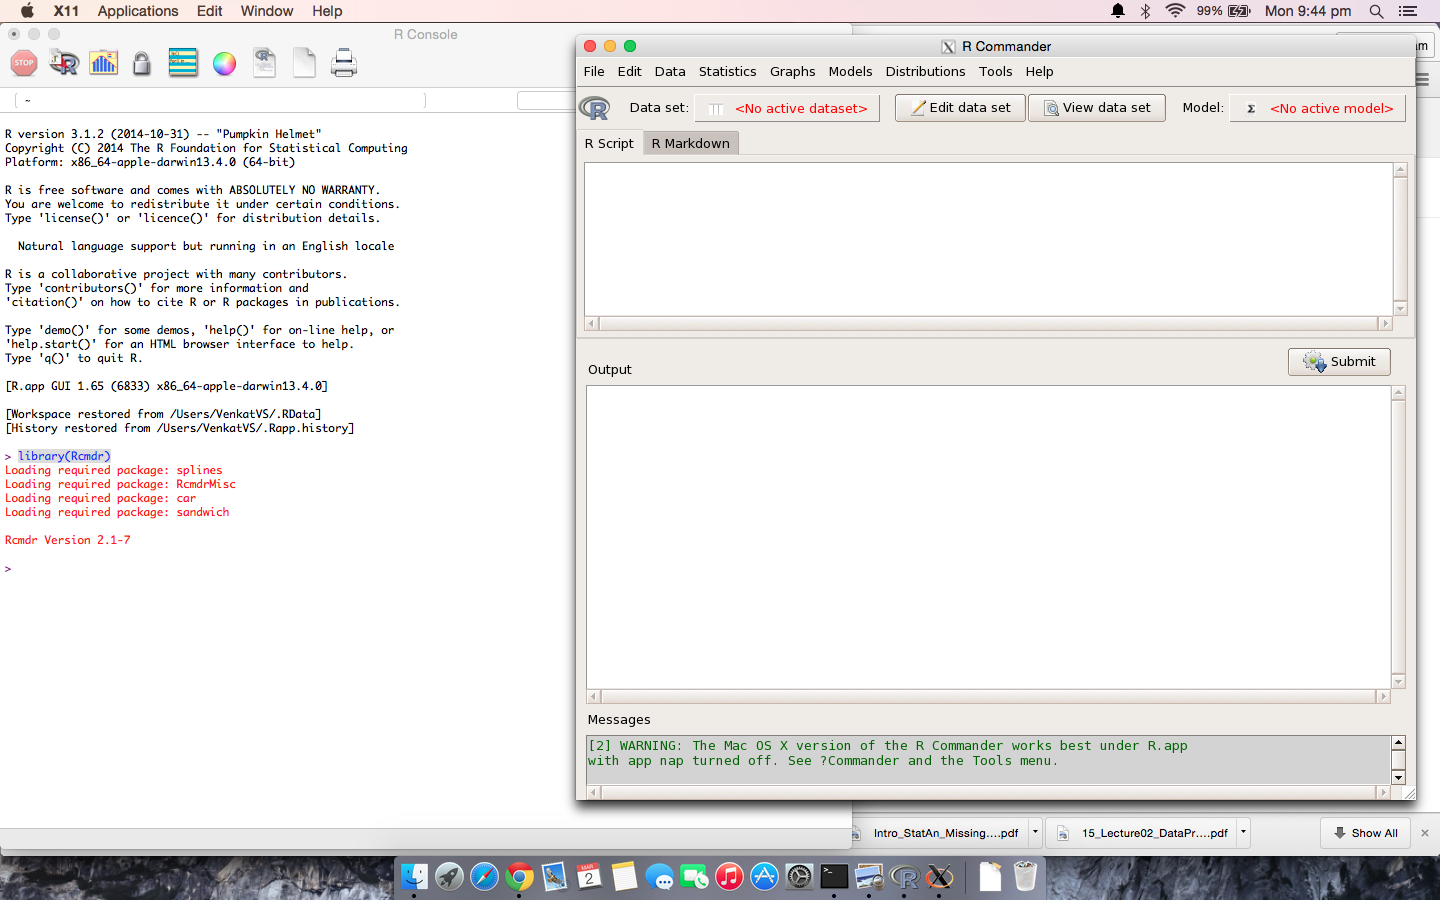Click the STOP icon in R Console
Image resolution: width=1440 pixels, height=900 pixels.
[x=24, y=63]
